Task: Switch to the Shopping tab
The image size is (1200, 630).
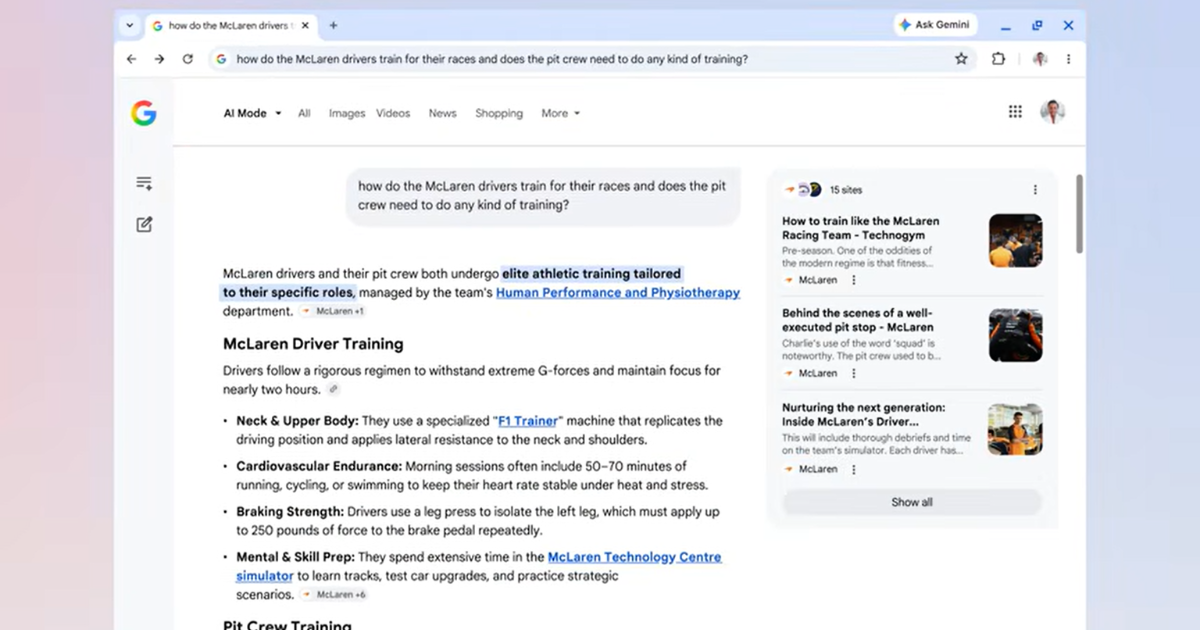Action: (499, 113)
